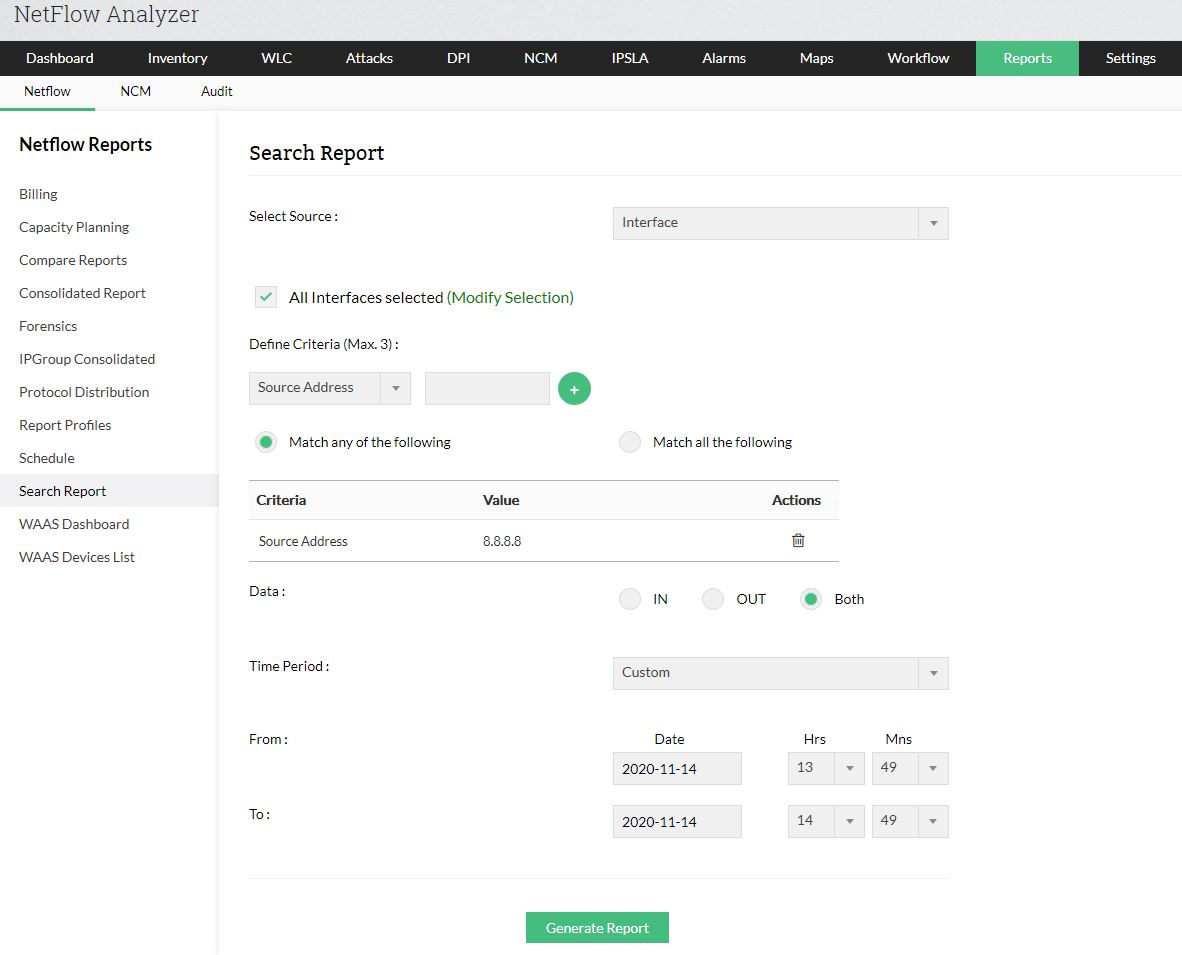Select the Reports tab
Viewport: 1182px width, 955px height.
click(x=1027, y=58)
